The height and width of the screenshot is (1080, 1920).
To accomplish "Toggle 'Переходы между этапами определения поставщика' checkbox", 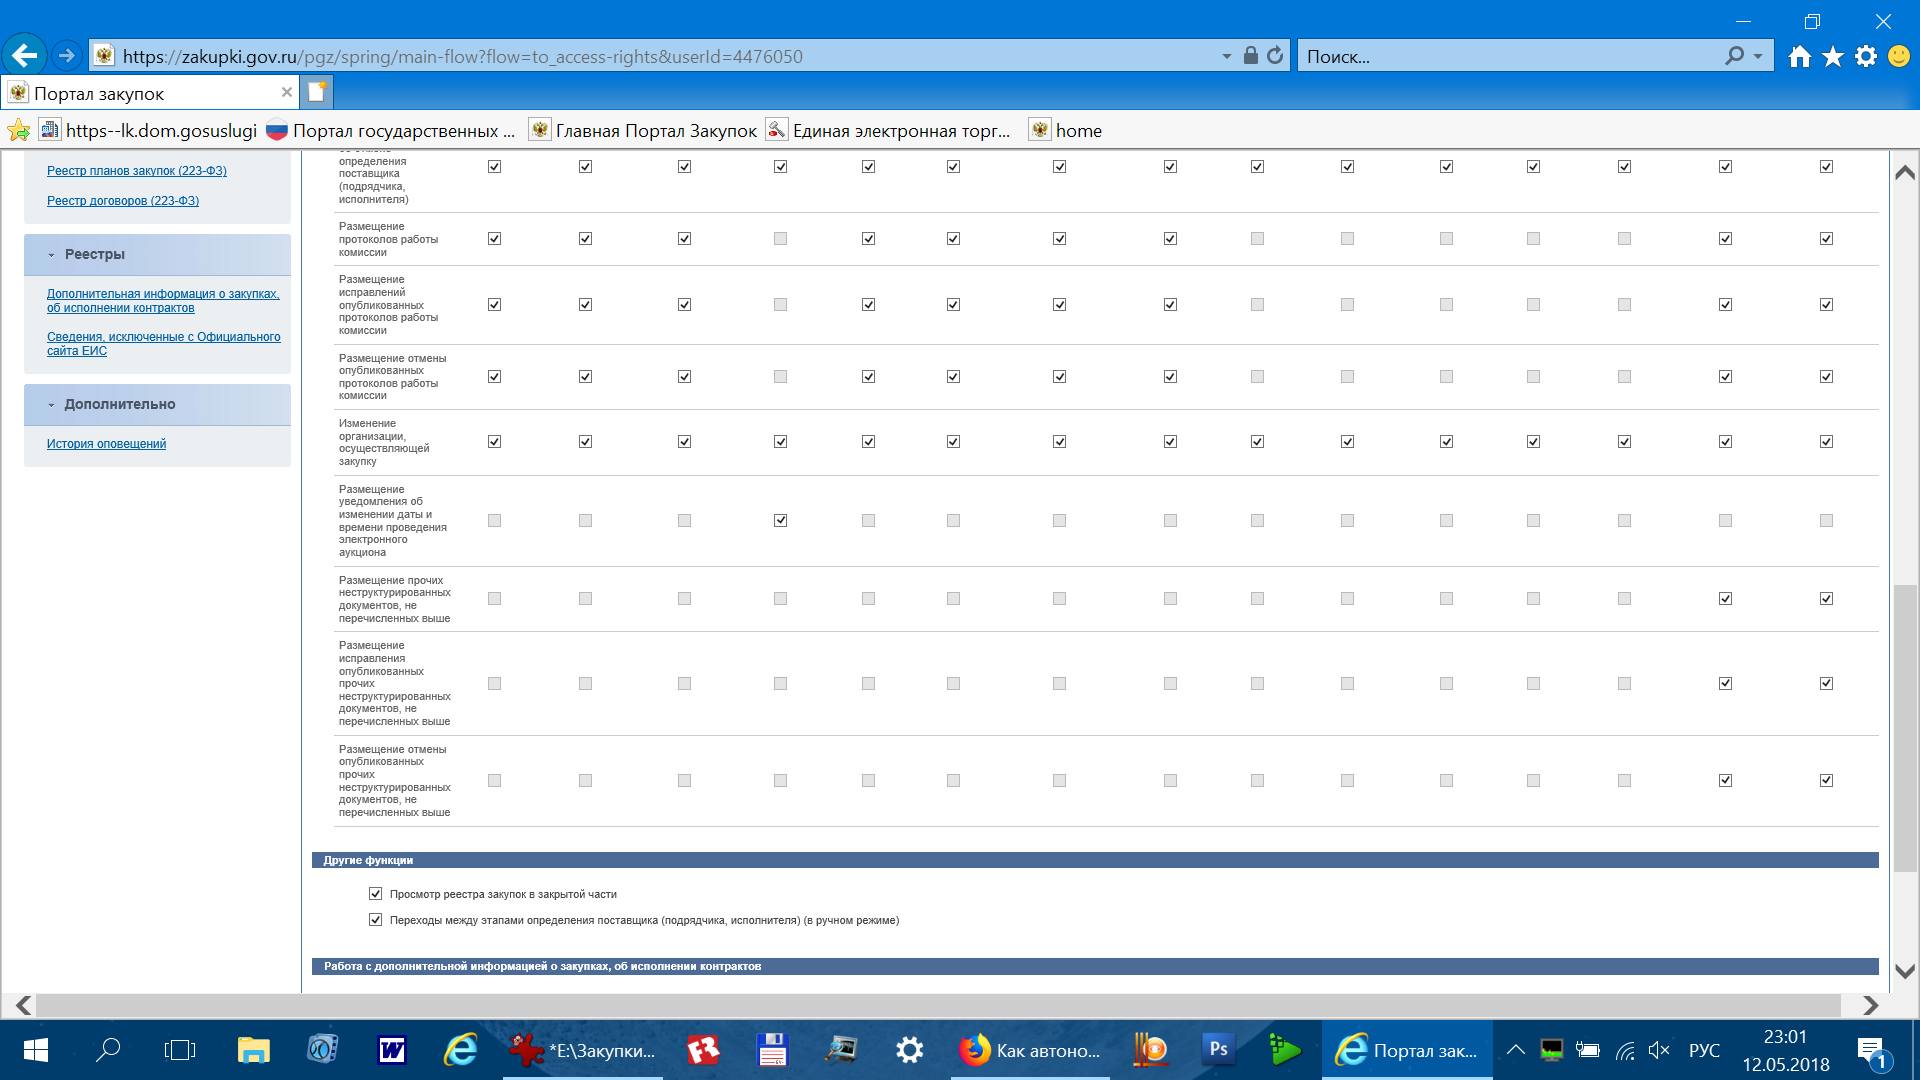I will click(x=376, y=920).
